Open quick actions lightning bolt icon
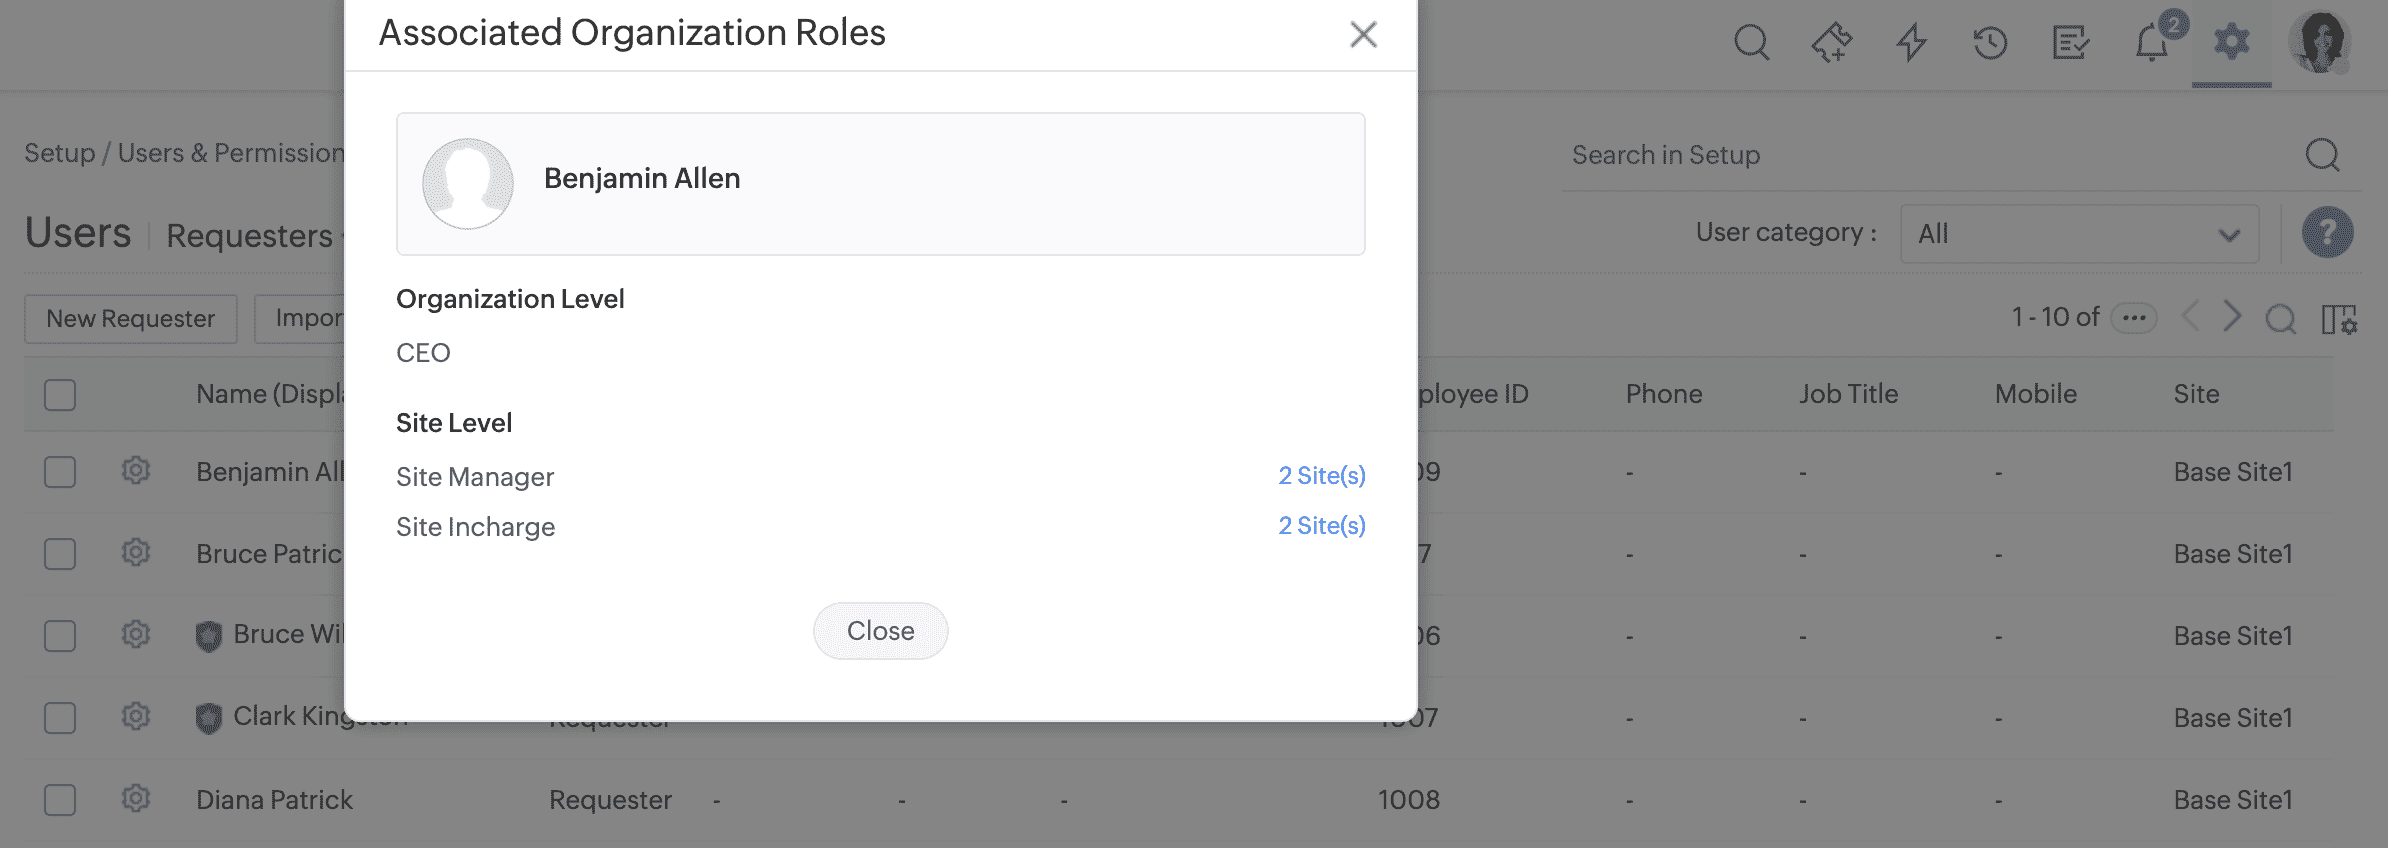This screenshot has height=848, width=2388. click(1911, 43)
